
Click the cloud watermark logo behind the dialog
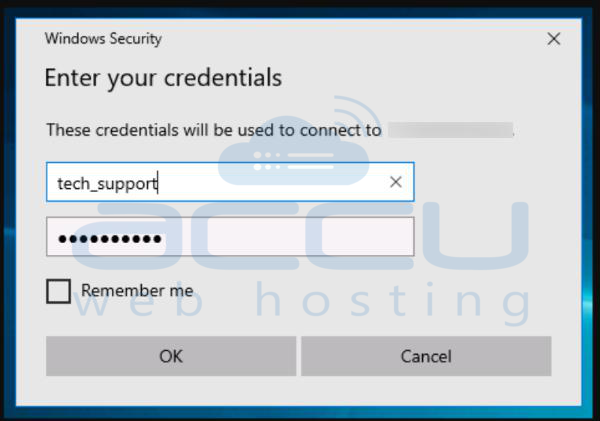(x=294, y=153)
